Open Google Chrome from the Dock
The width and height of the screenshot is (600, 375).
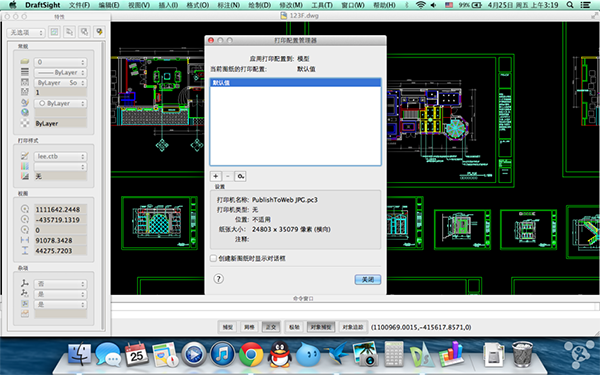tap(251, 354)
